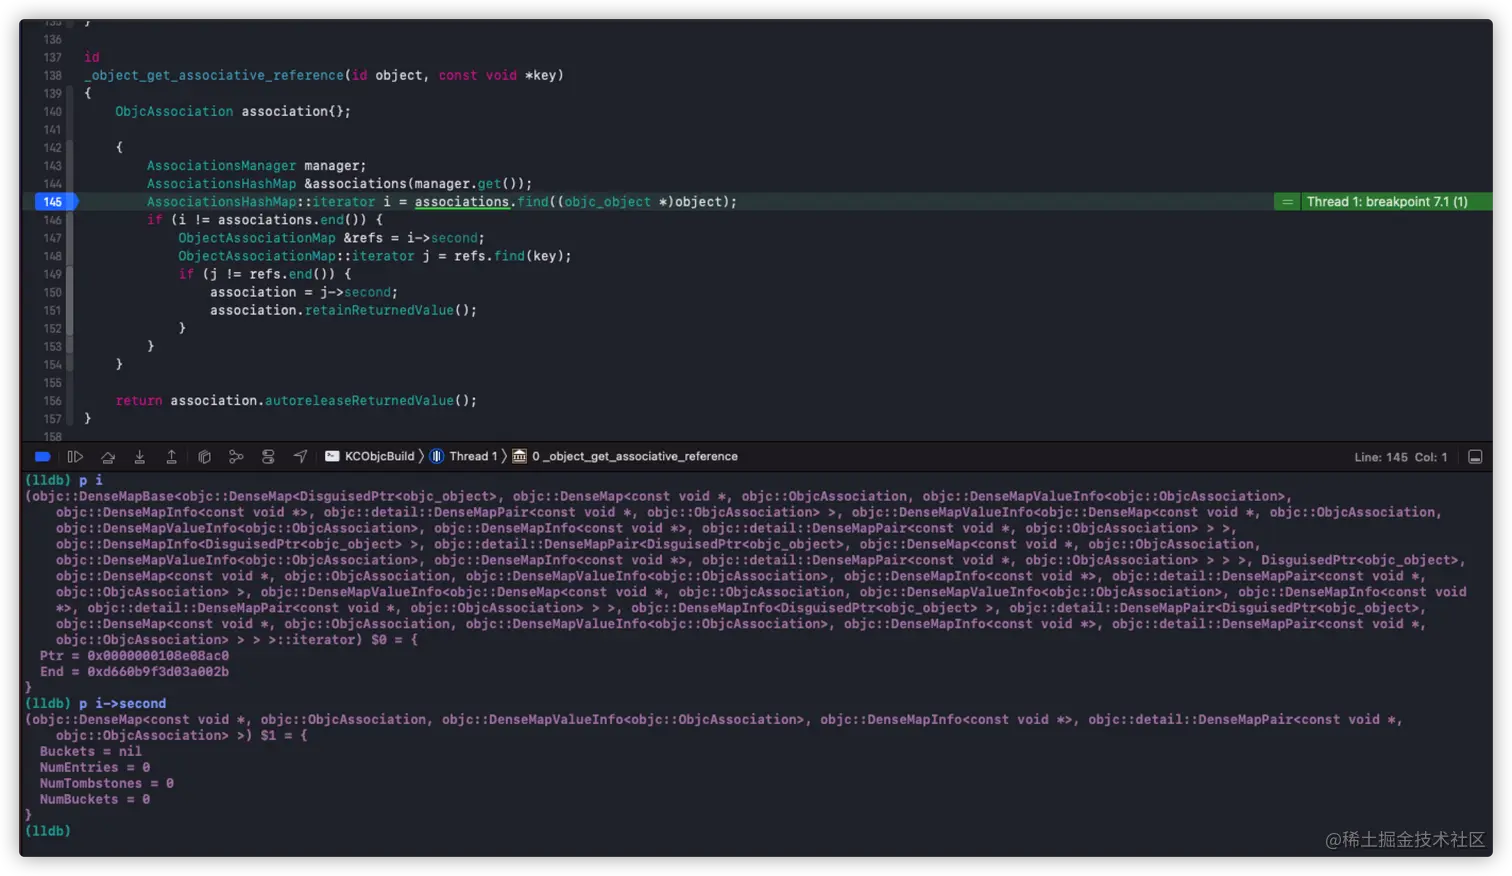
Task: Open the _object_get_associative_reference stack frame menu
Action: pyautogui.click(x=625, y=457)
